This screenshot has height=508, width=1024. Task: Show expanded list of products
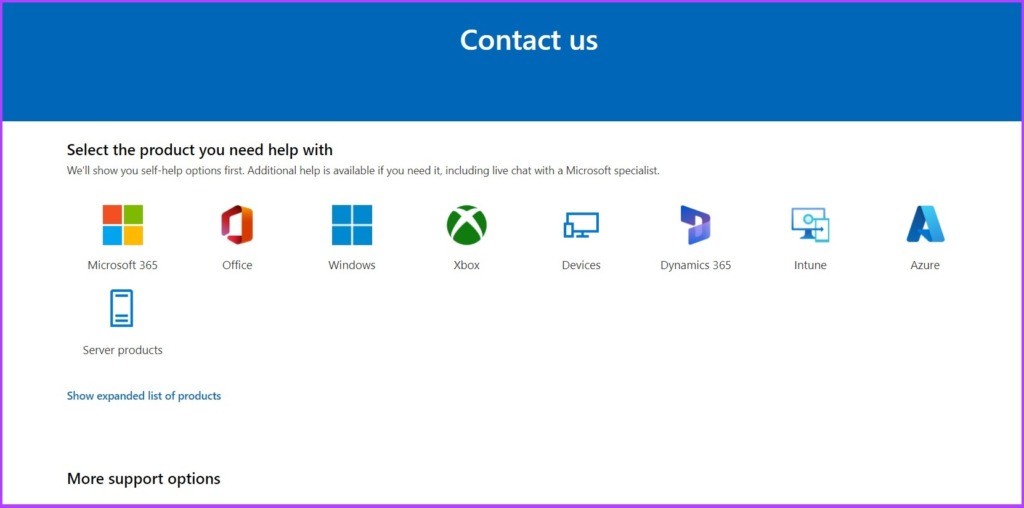tap(144, 396)
